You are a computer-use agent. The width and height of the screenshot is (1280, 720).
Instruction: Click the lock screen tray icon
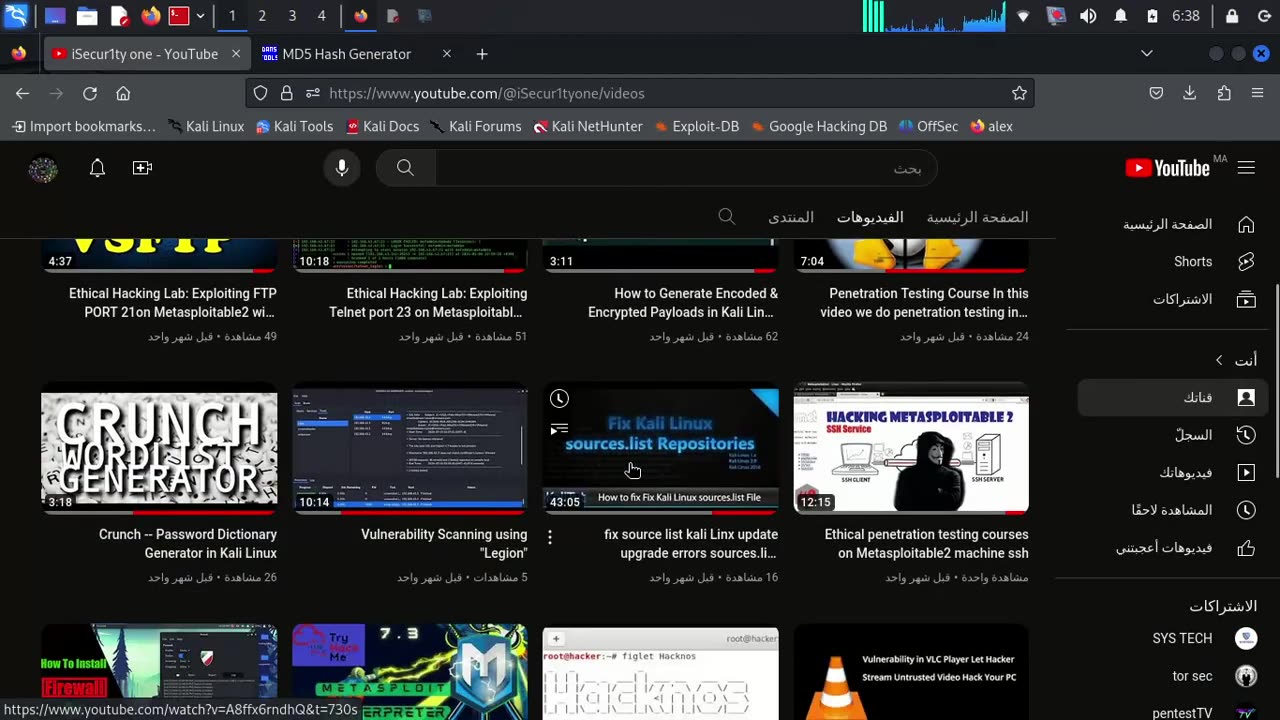coord(1232,16)
